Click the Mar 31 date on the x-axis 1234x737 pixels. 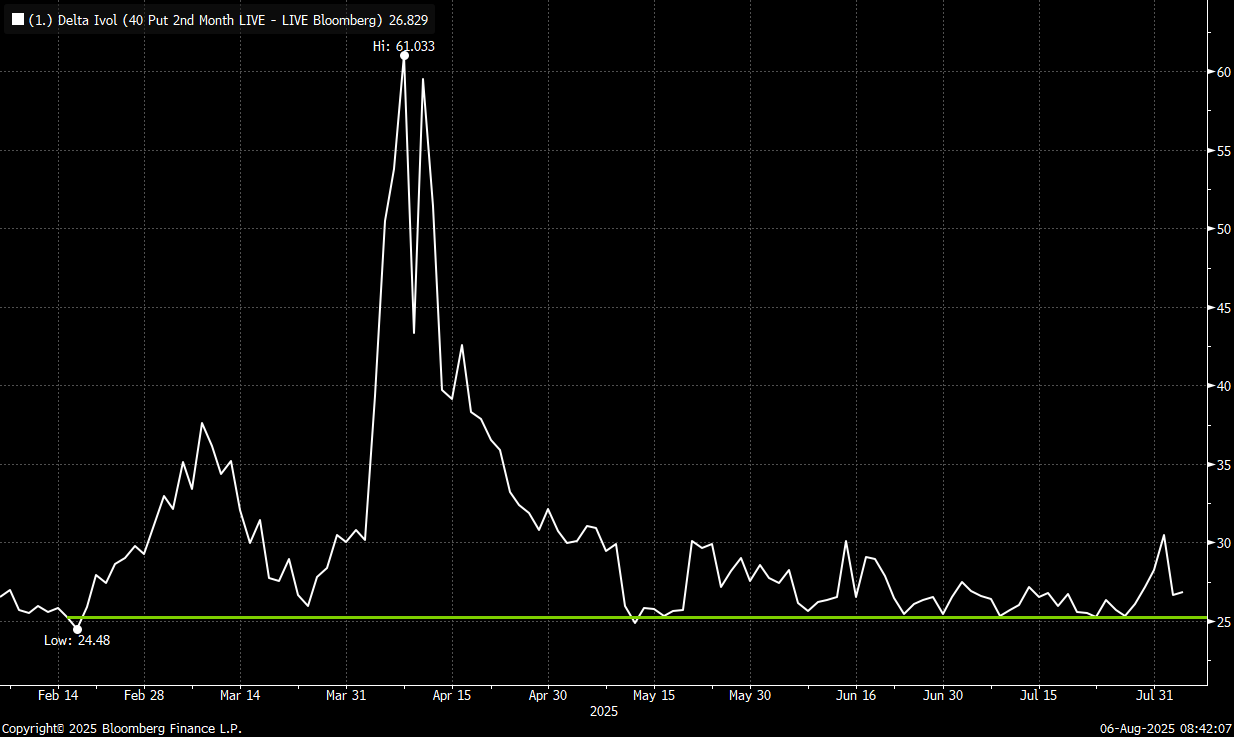(x=345, y=695)
